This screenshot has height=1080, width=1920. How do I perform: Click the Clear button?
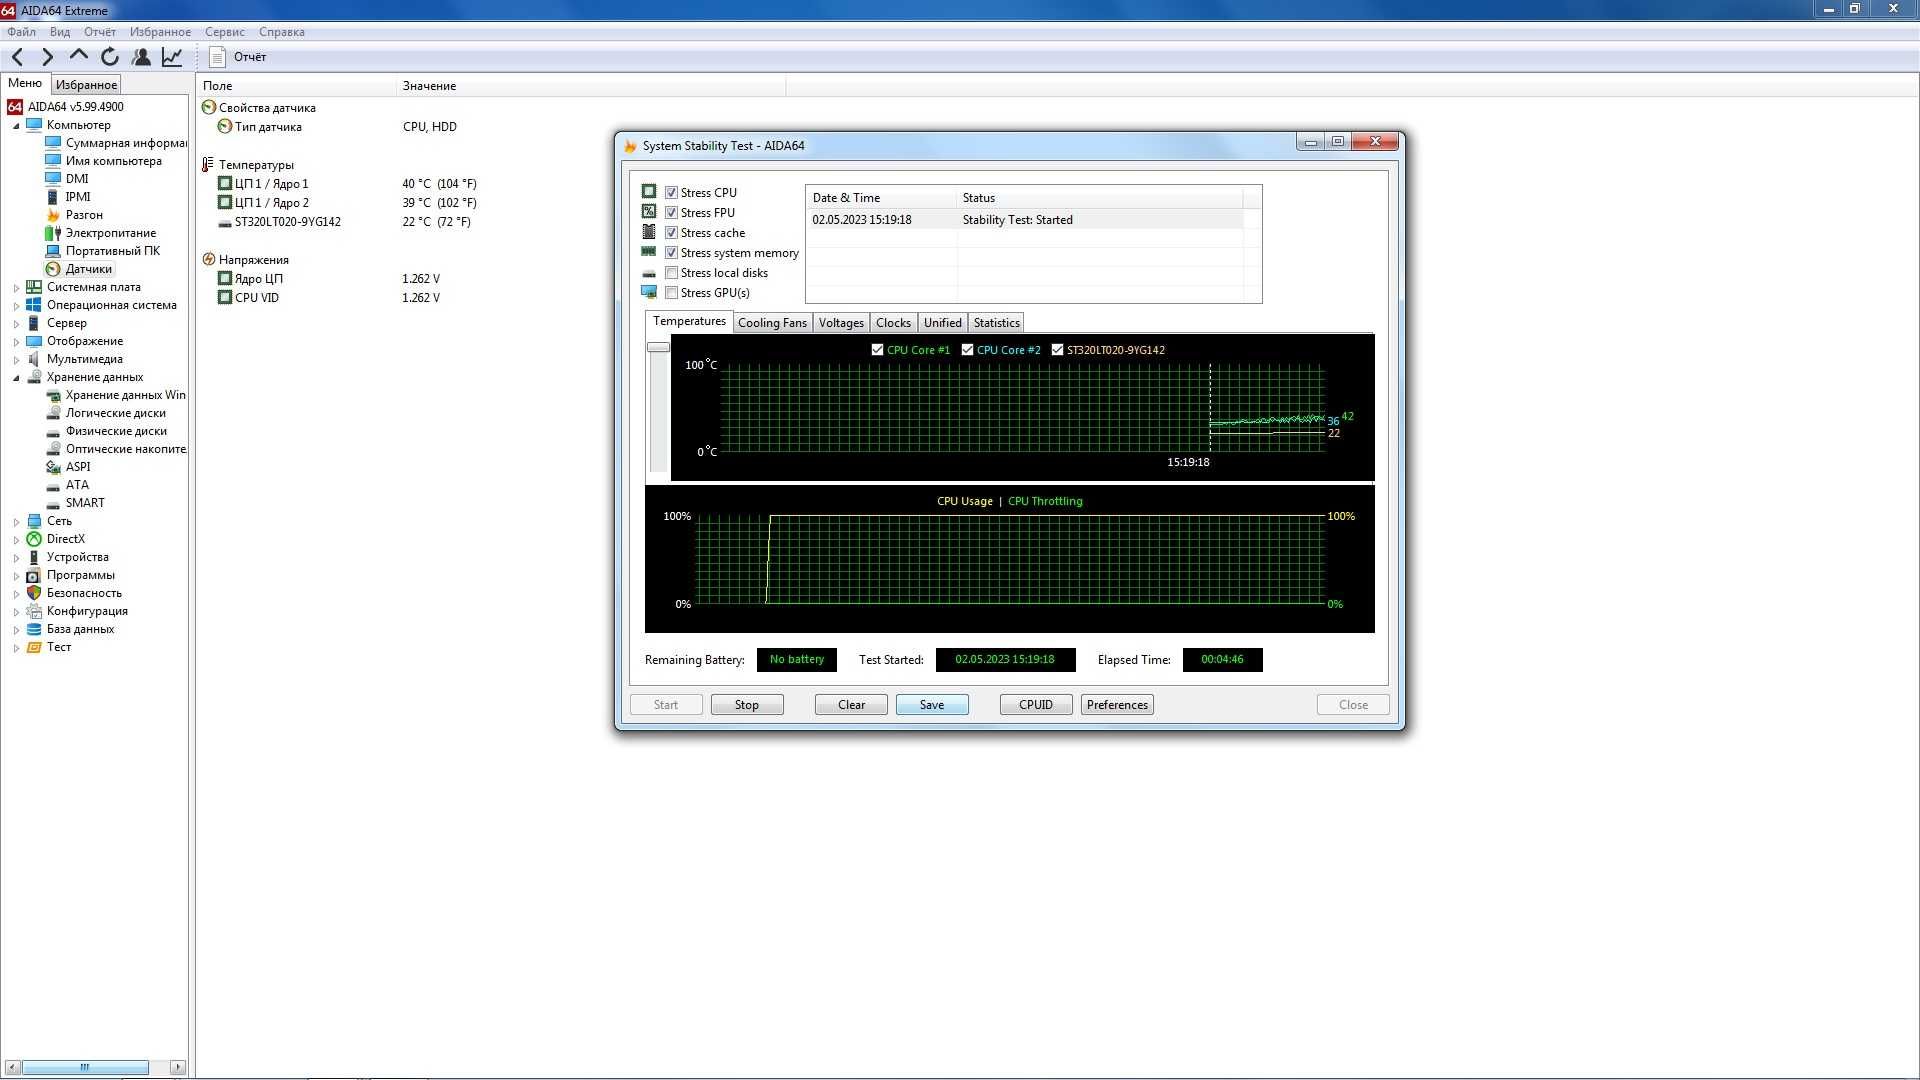click(851, 705)
